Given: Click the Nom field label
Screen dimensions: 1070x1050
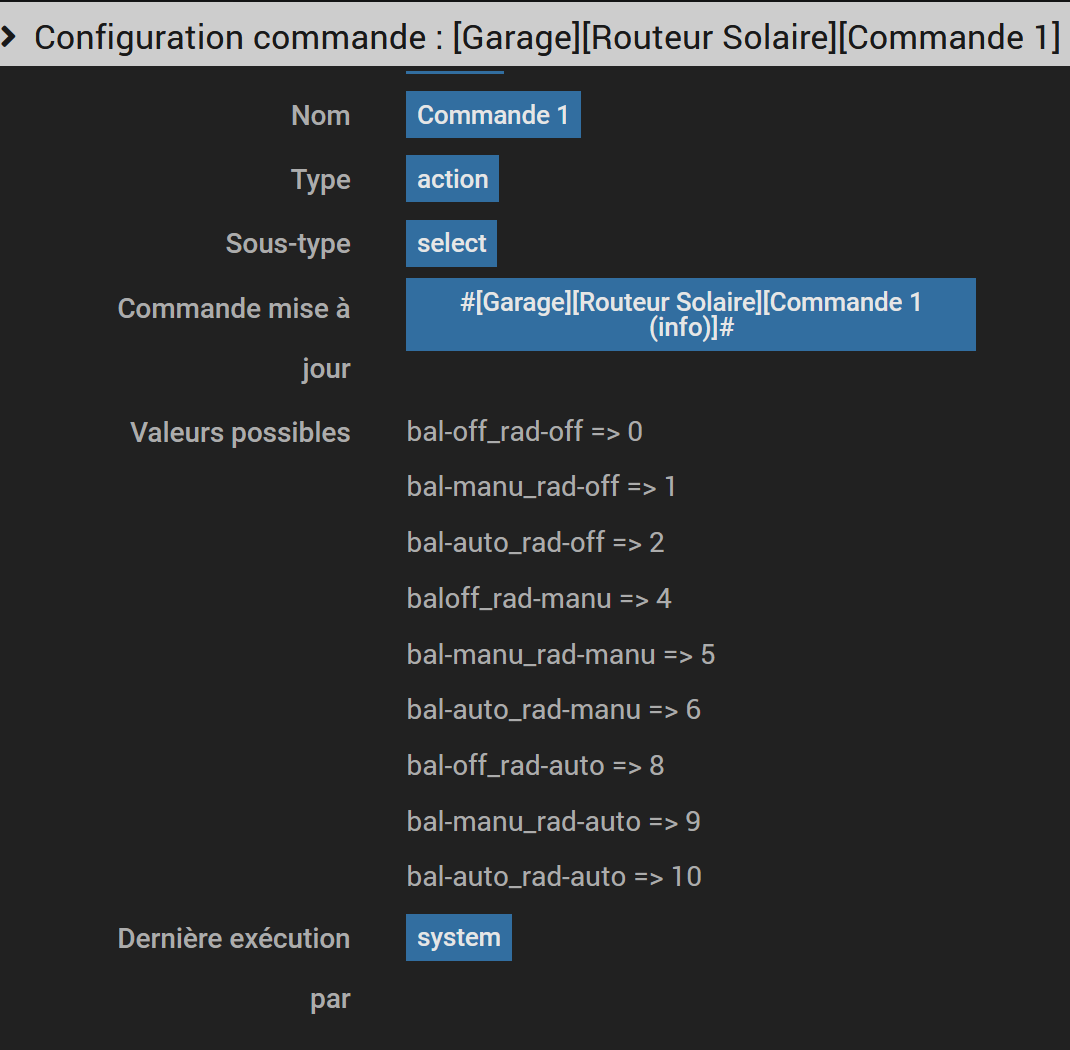Looking at the screenshot, I should tap(320, 116).
